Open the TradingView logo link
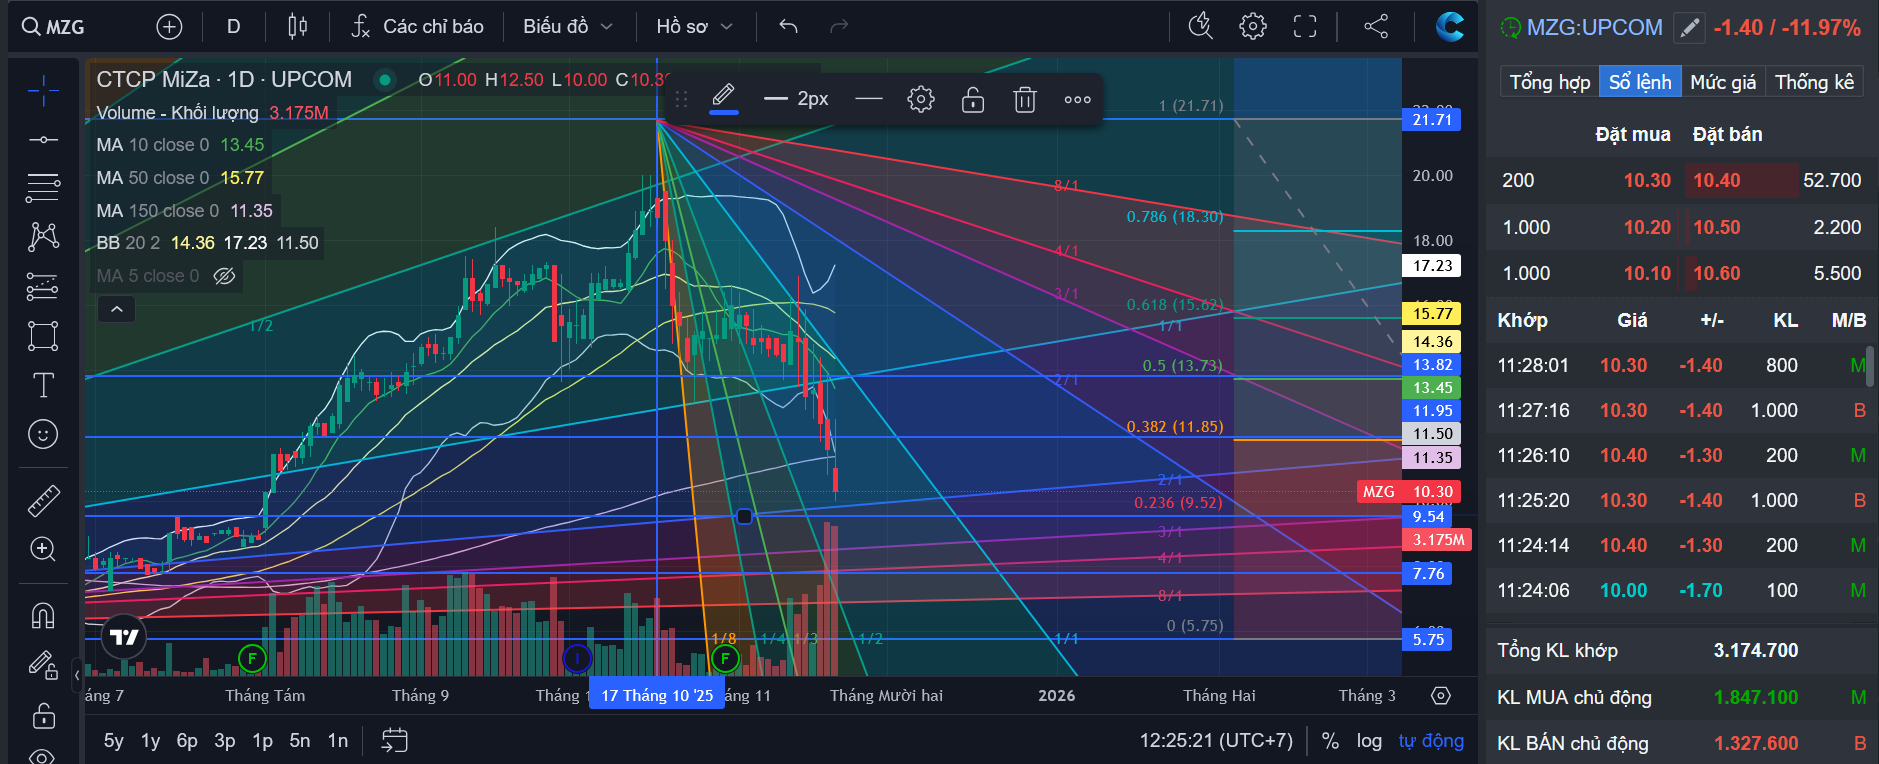 click(x=124, y=637)
